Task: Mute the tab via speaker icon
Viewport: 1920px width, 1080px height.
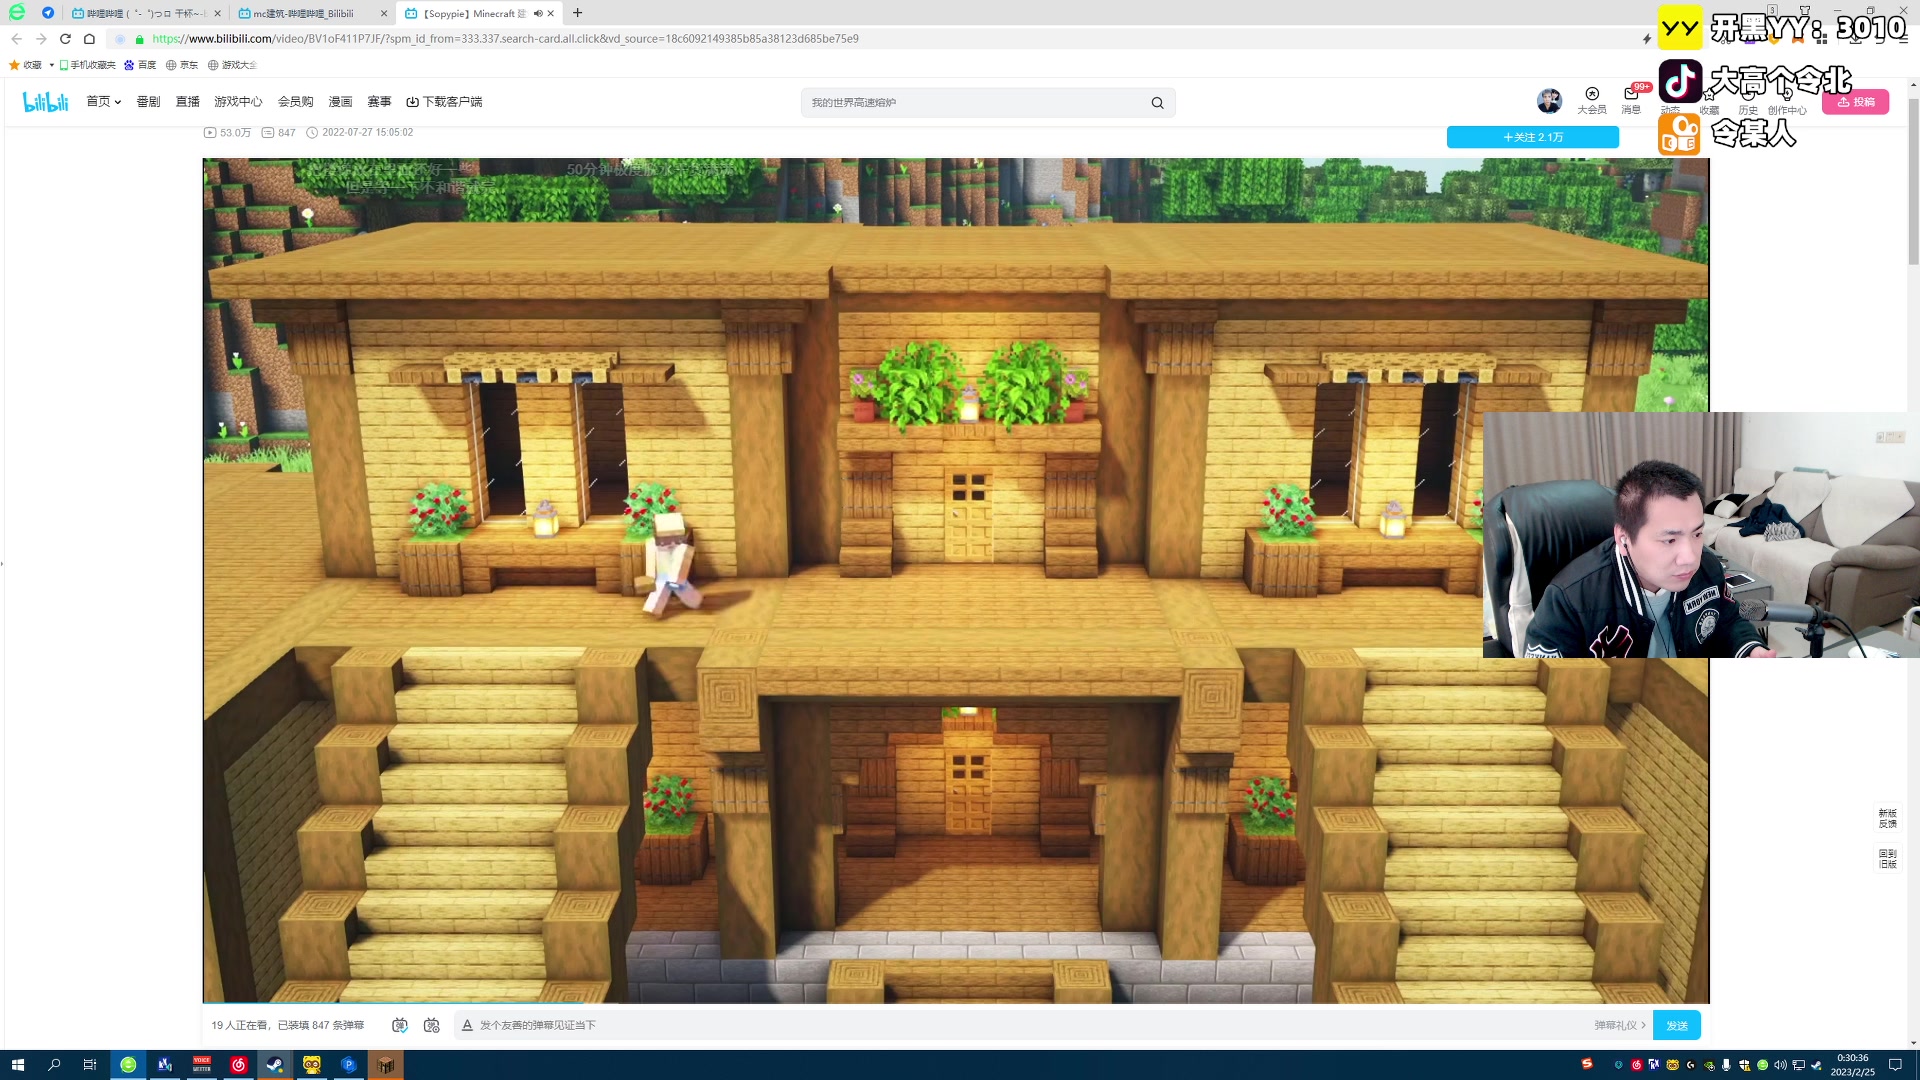Action: click(x=538, y=14)
